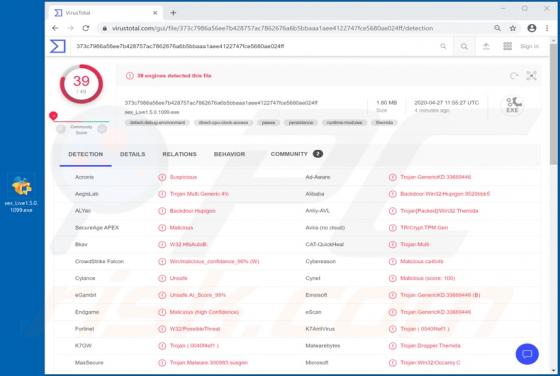Click the runtime-modules tag
560x376 pixels.
[344, 123]
